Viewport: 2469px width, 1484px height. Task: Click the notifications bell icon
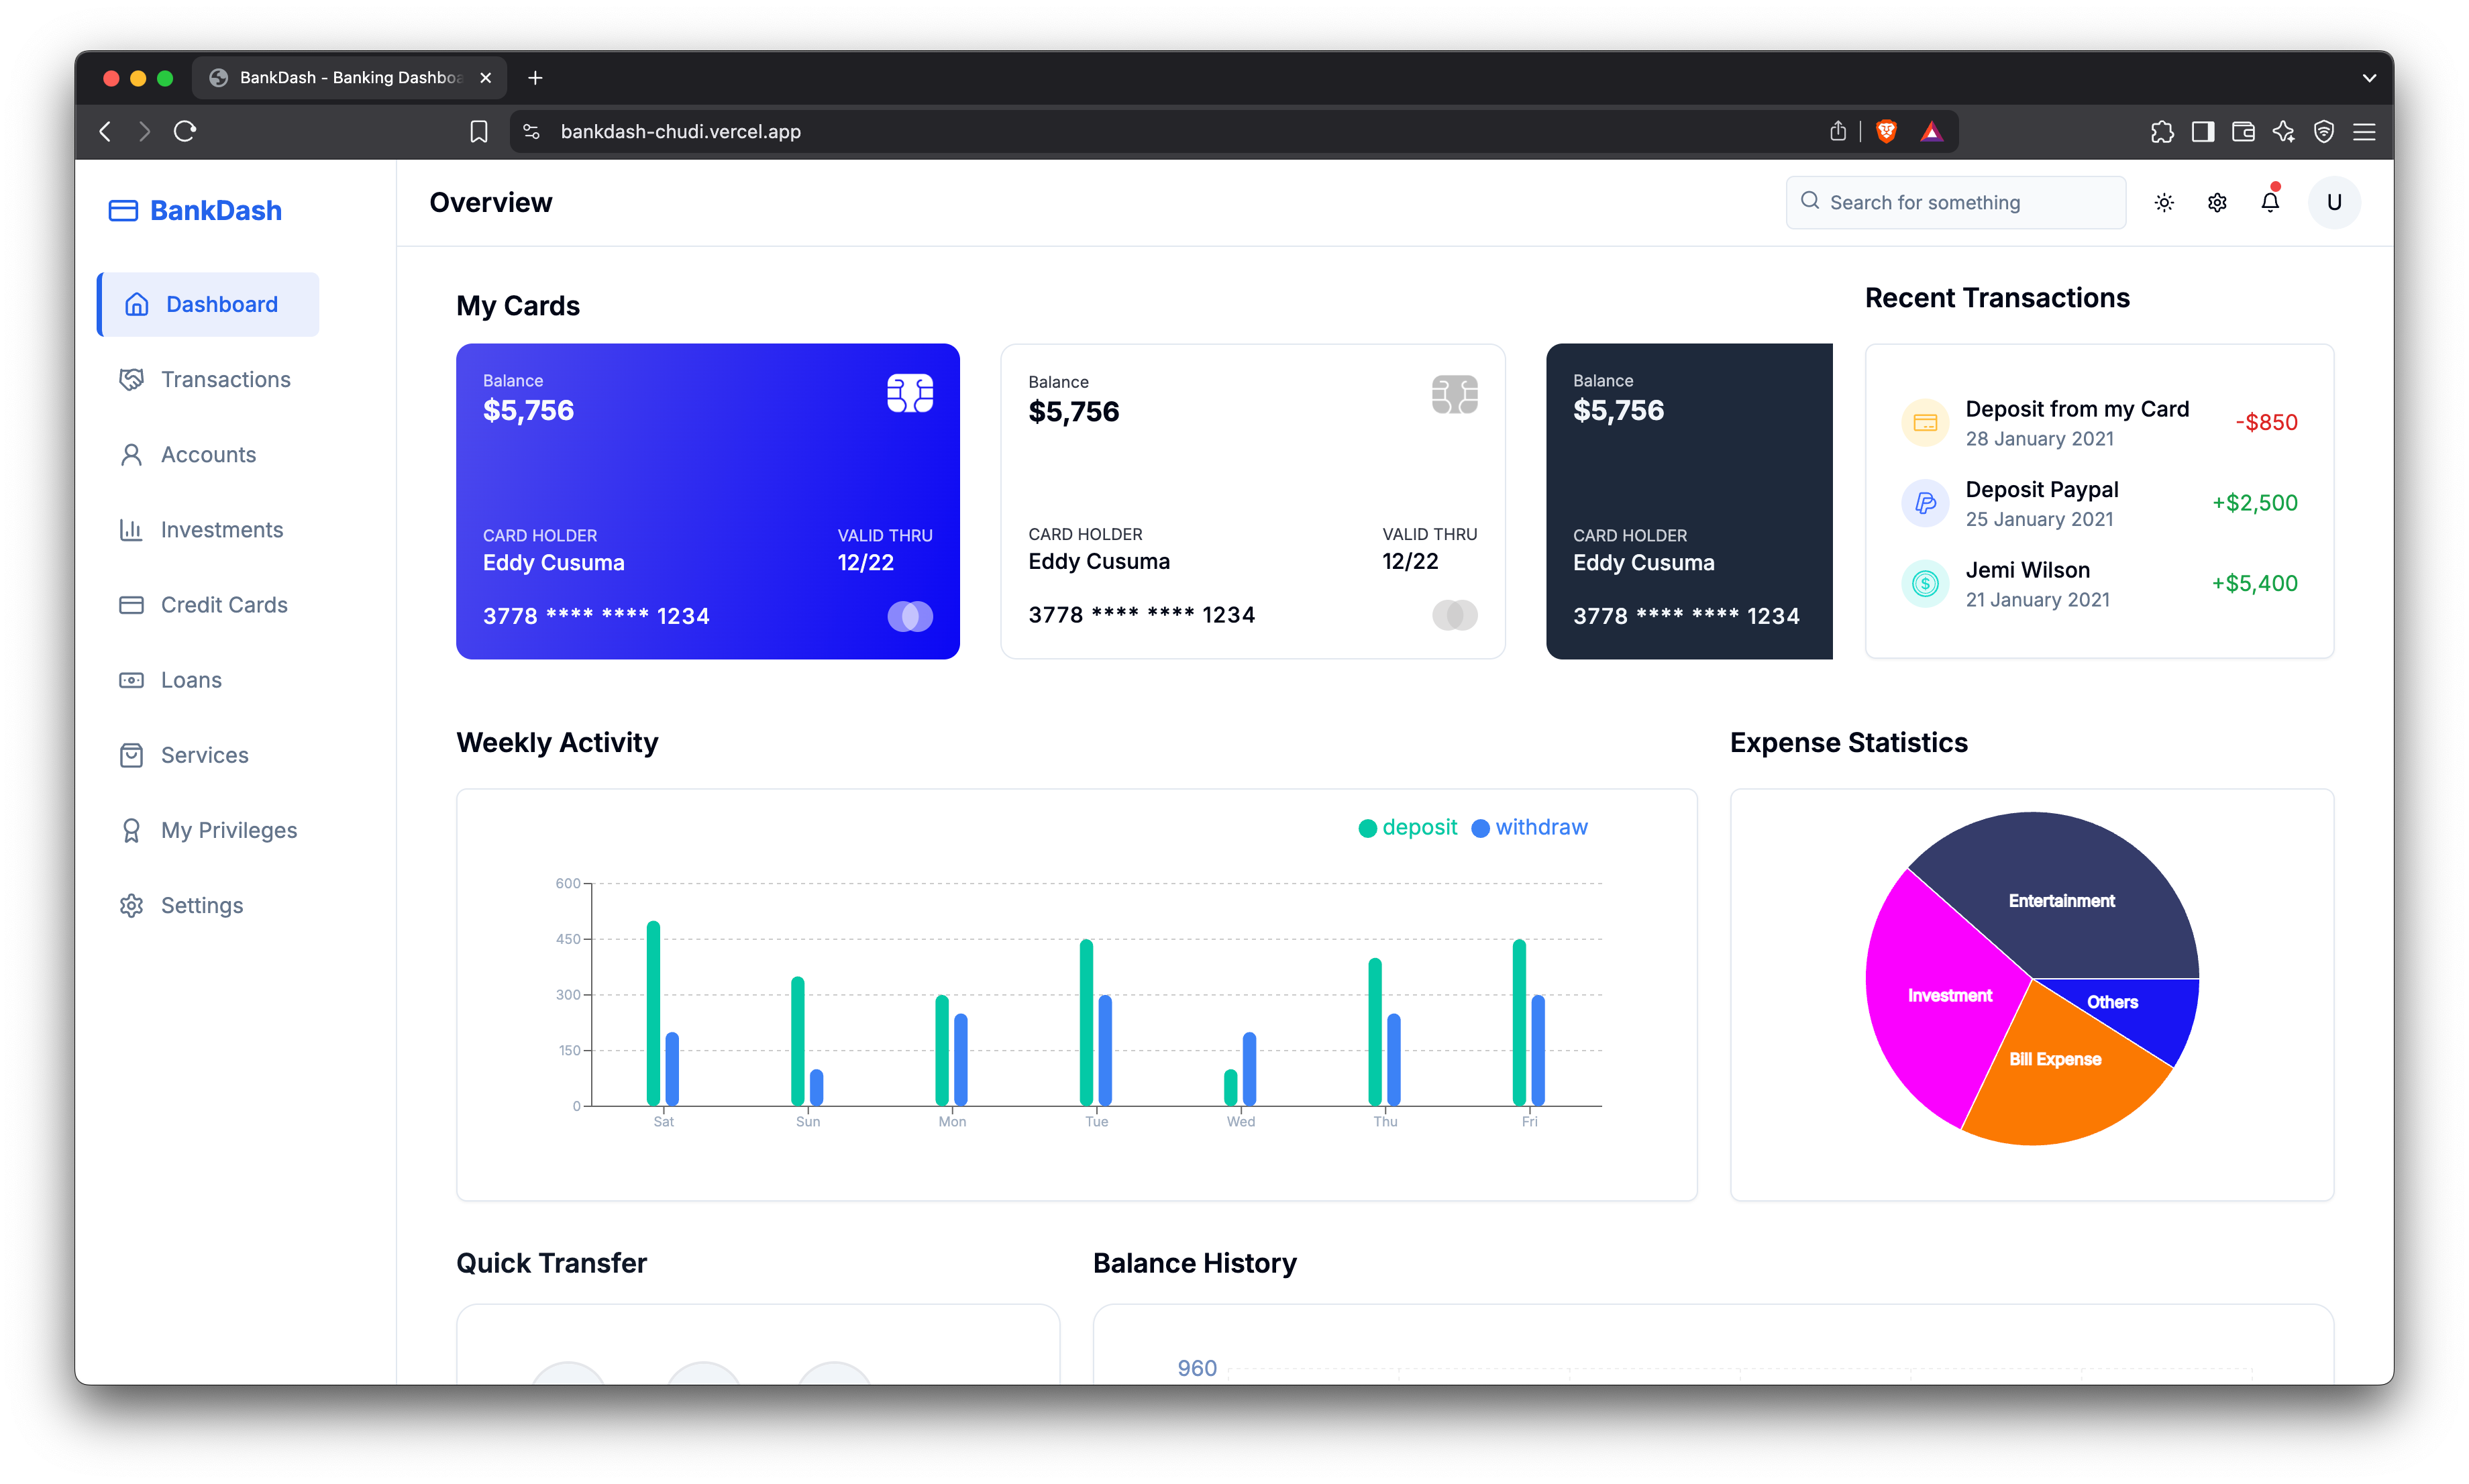point(2270,202)
